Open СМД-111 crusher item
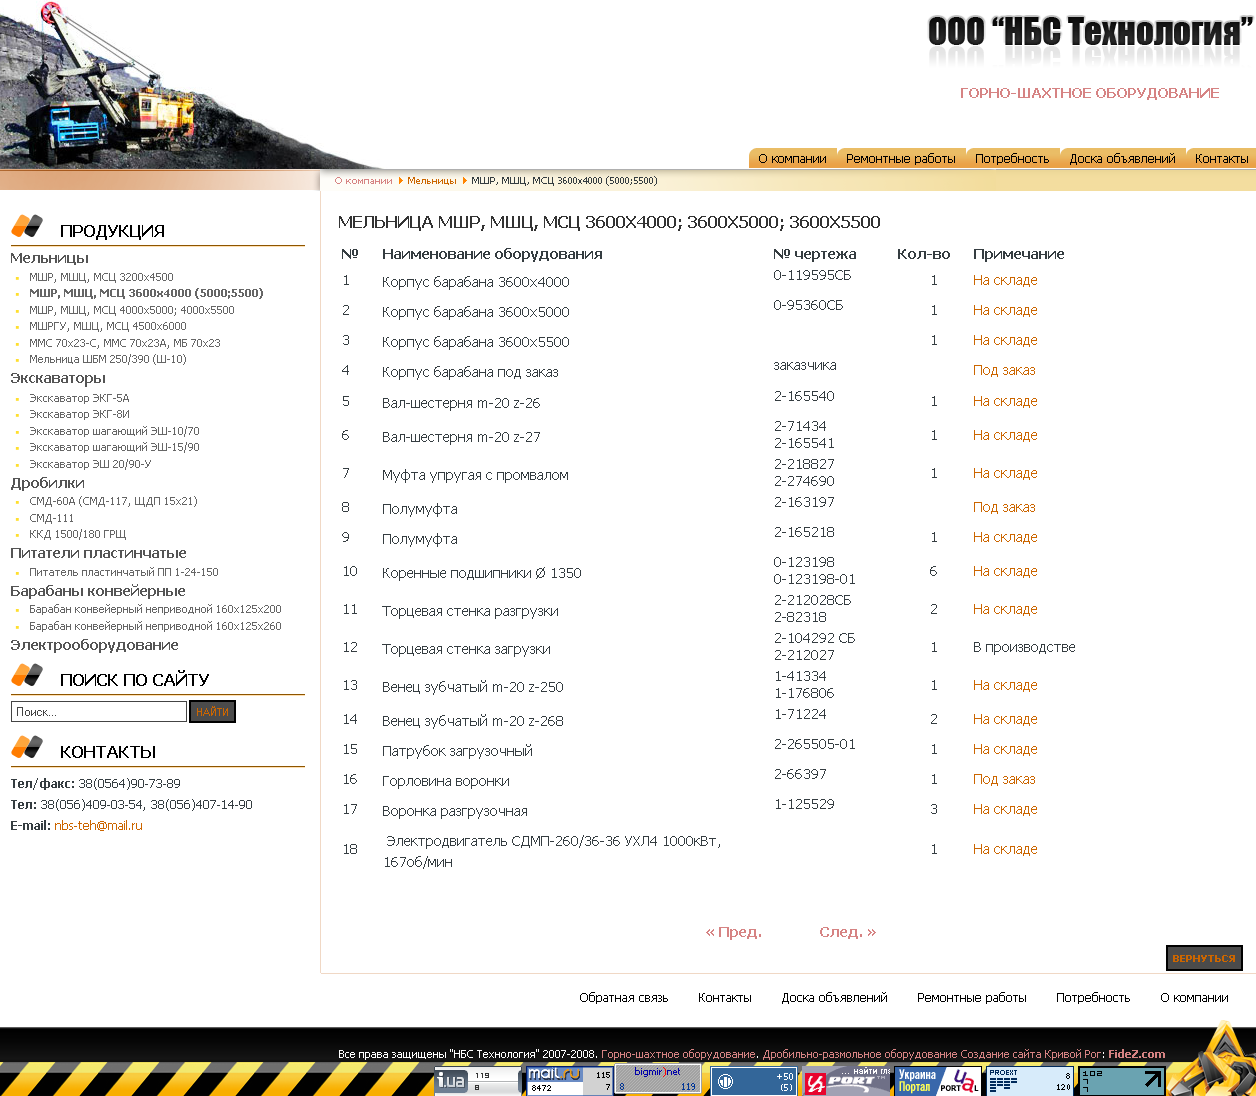Viewport: 1256px width, 1096px height. [x=52, y=518]
